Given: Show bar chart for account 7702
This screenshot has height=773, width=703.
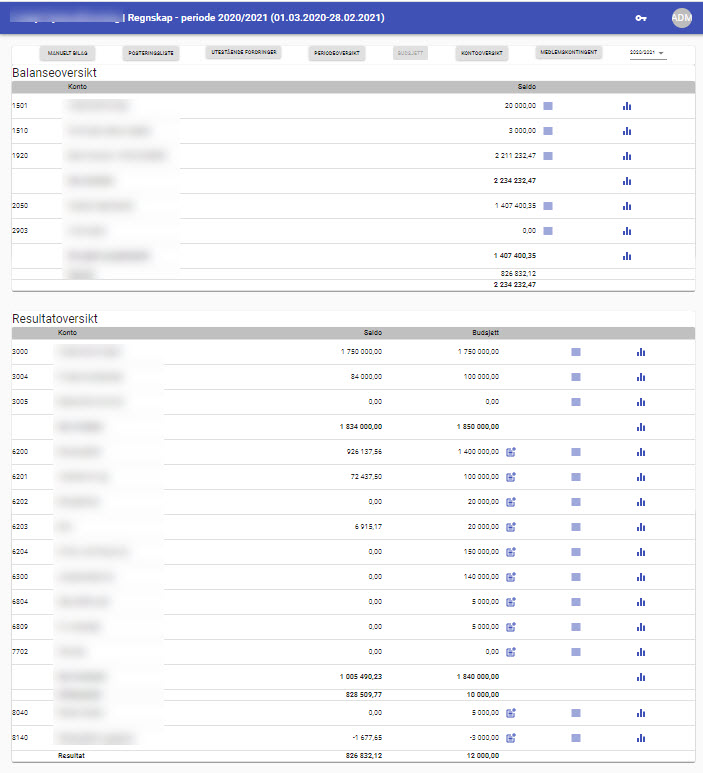Looking at the screenshot, I should (x=641, y=652).
